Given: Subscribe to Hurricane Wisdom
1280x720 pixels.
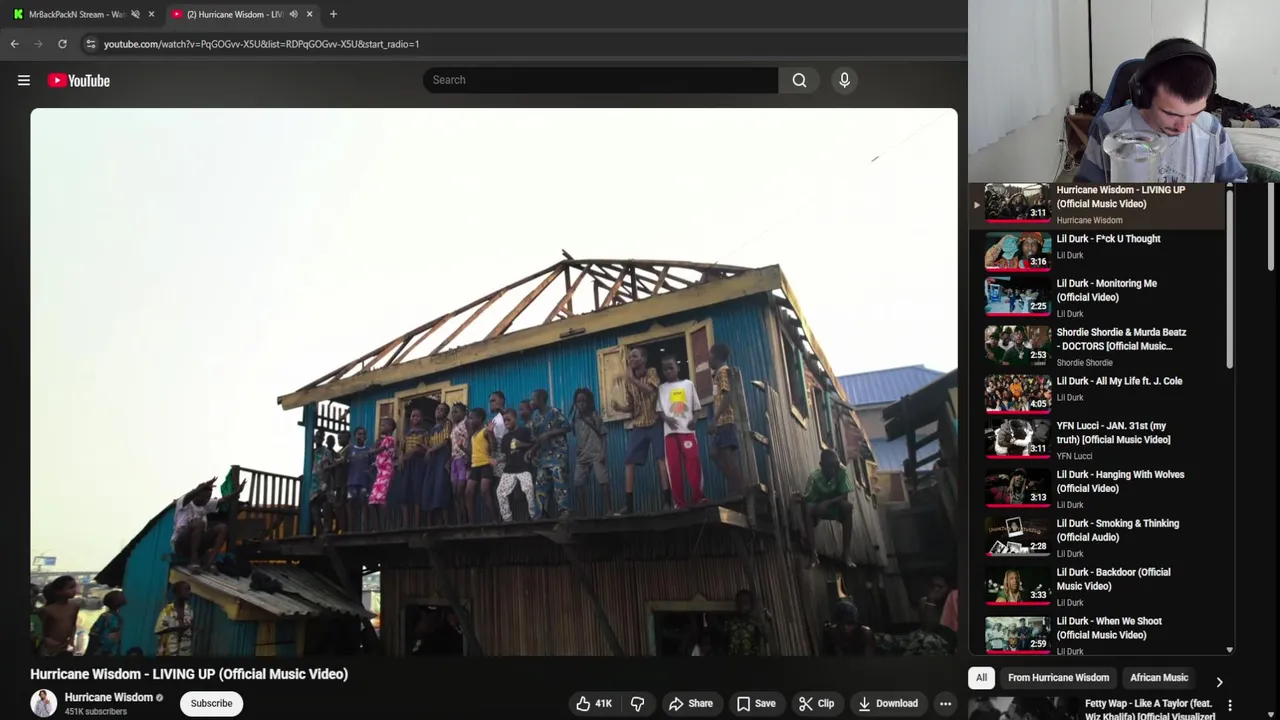Looking at the screenshot, I should [x=211, y=703].
